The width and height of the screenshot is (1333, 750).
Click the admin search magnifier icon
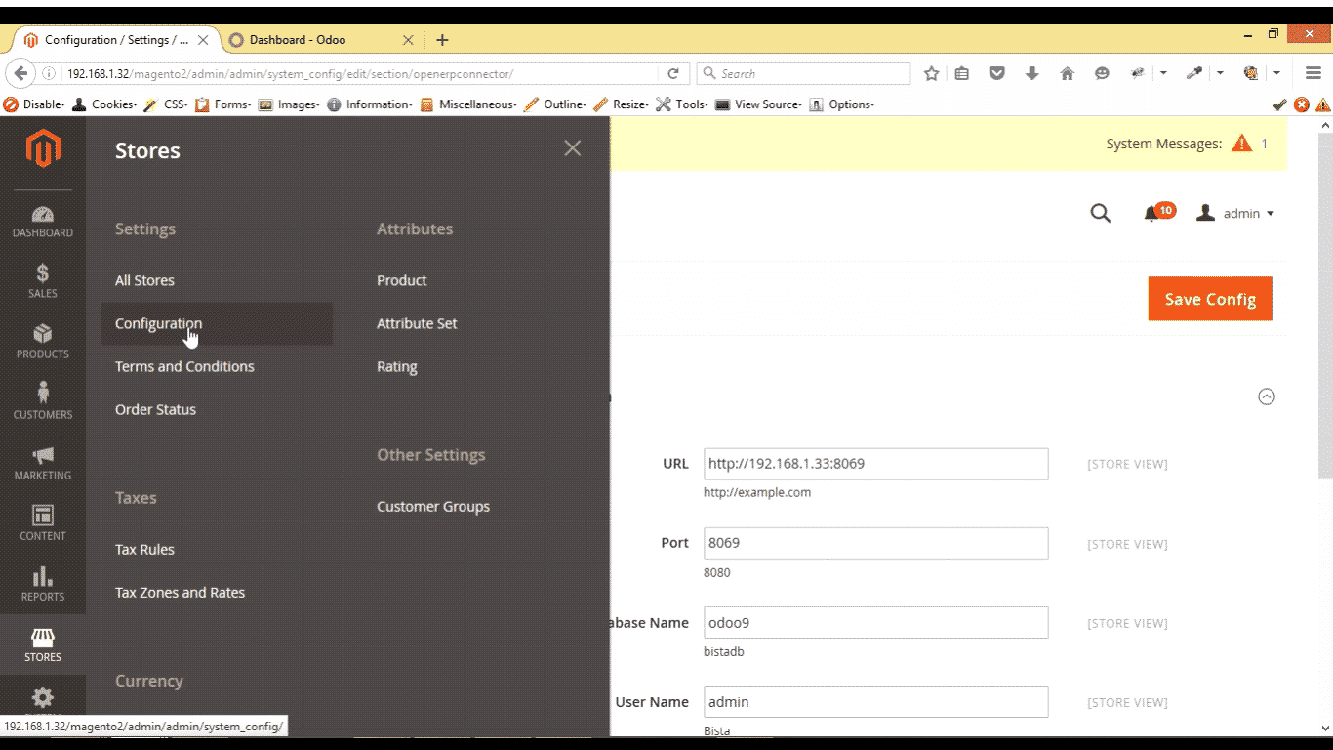1100,213
